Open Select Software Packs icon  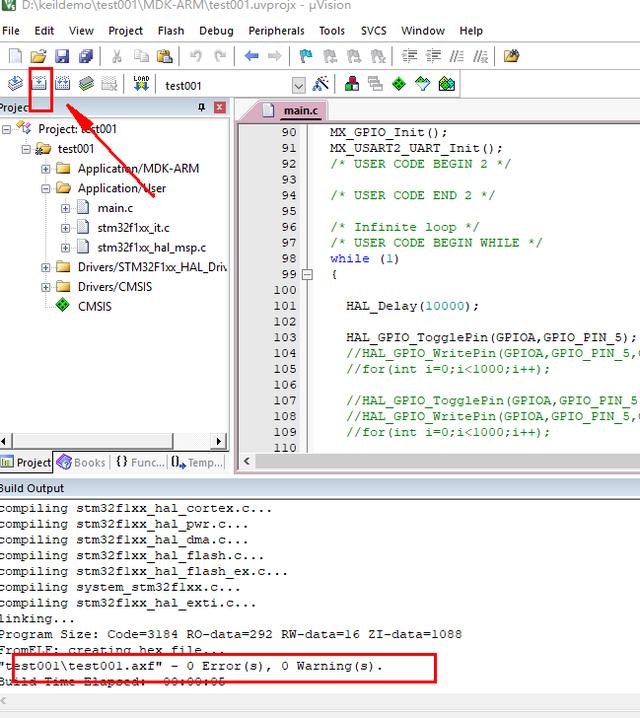click(x=423, y=84)
